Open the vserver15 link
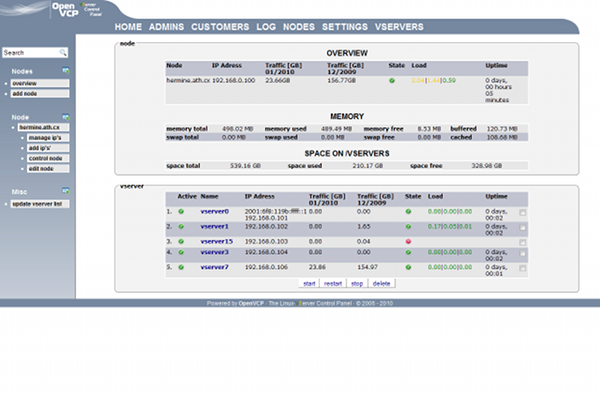Image resolution: width=600 pixels, height=393 pixels. tap(217, 241)
